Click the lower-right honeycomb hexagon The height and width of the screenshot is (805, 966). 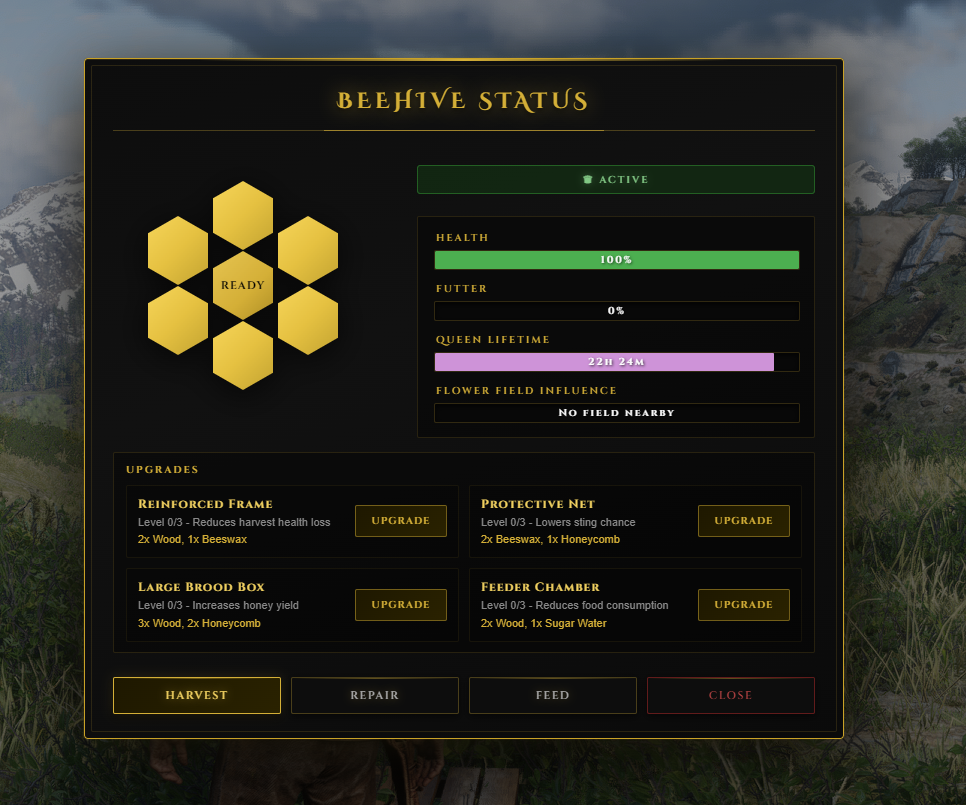pyautogui.click(x=308, y=320)
